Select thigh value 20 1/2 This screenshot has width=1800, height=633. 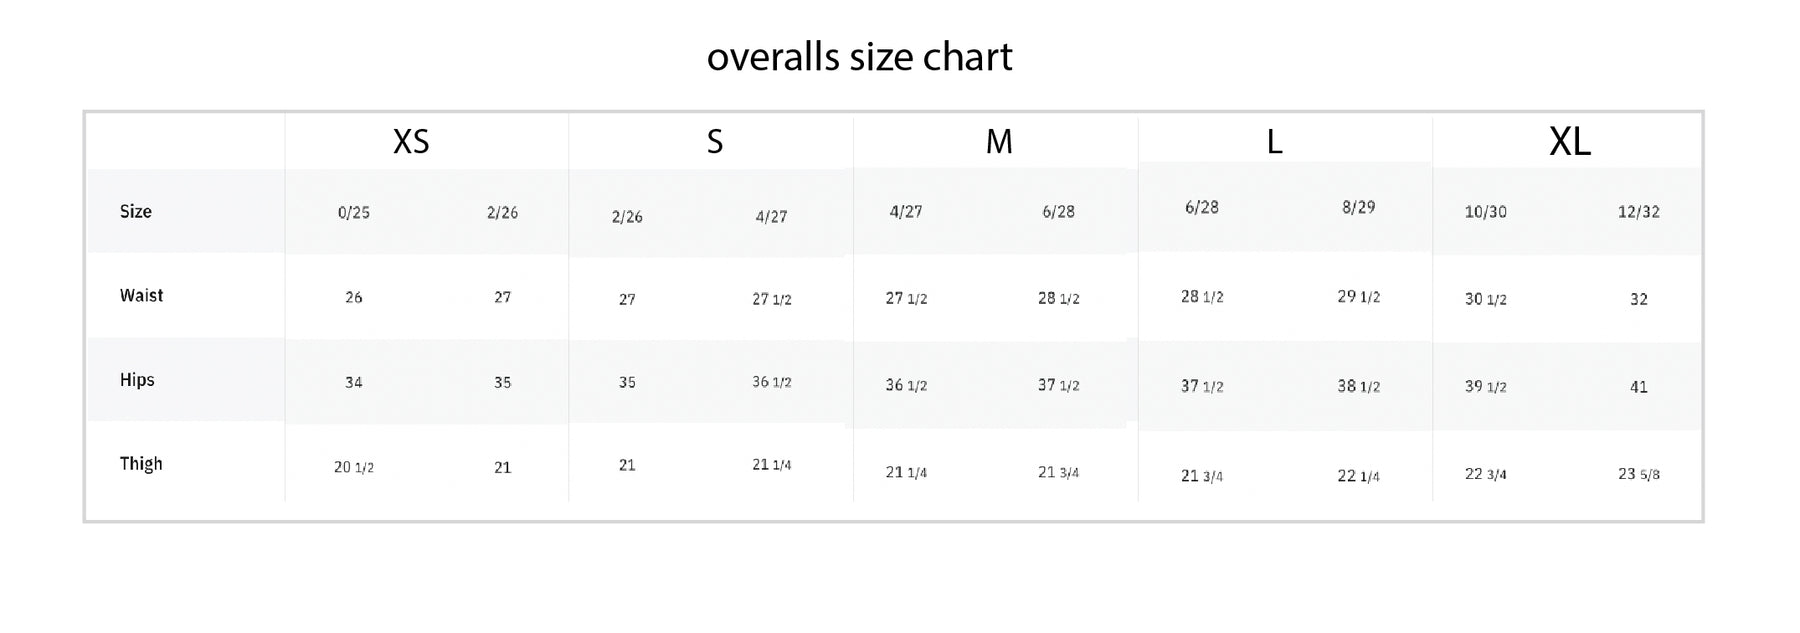tap(354, 467)
